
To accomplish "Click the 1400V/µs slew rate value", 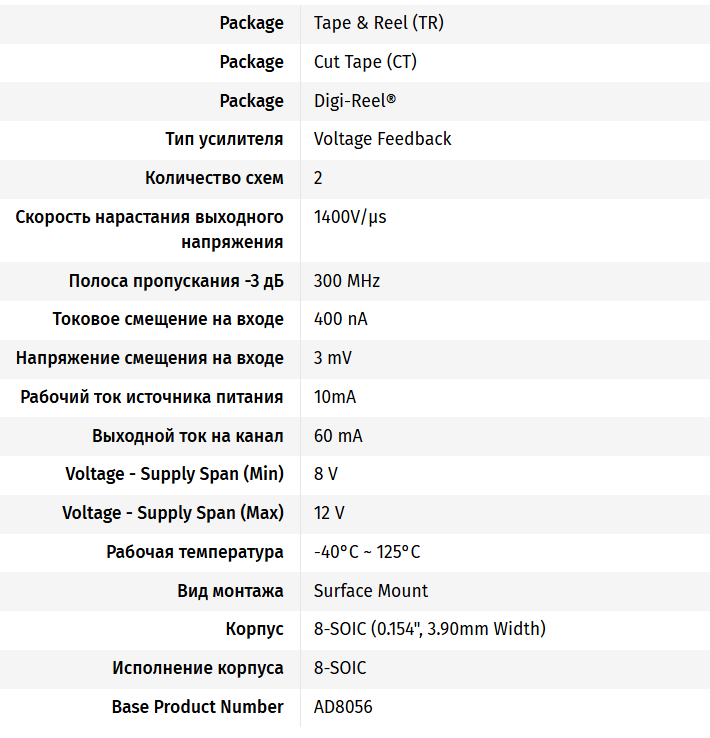I will [349, 217].
